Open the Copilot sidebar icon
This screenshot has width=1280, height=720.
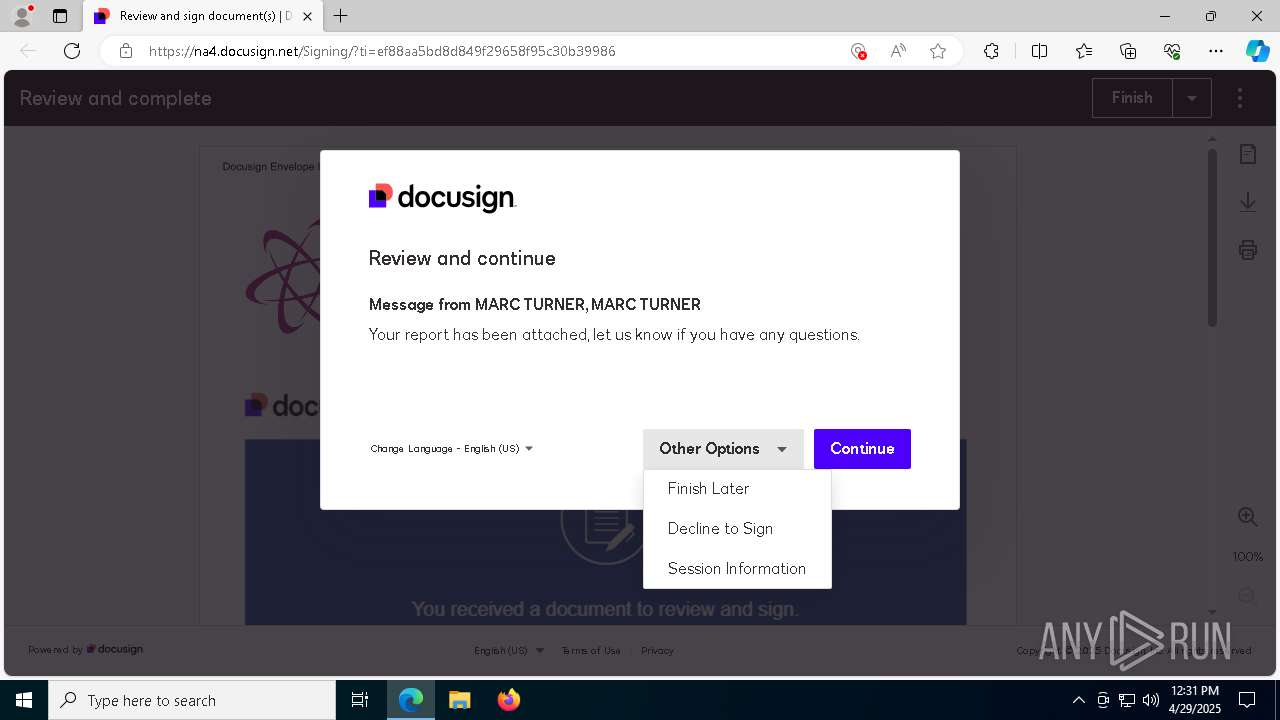1258,51
